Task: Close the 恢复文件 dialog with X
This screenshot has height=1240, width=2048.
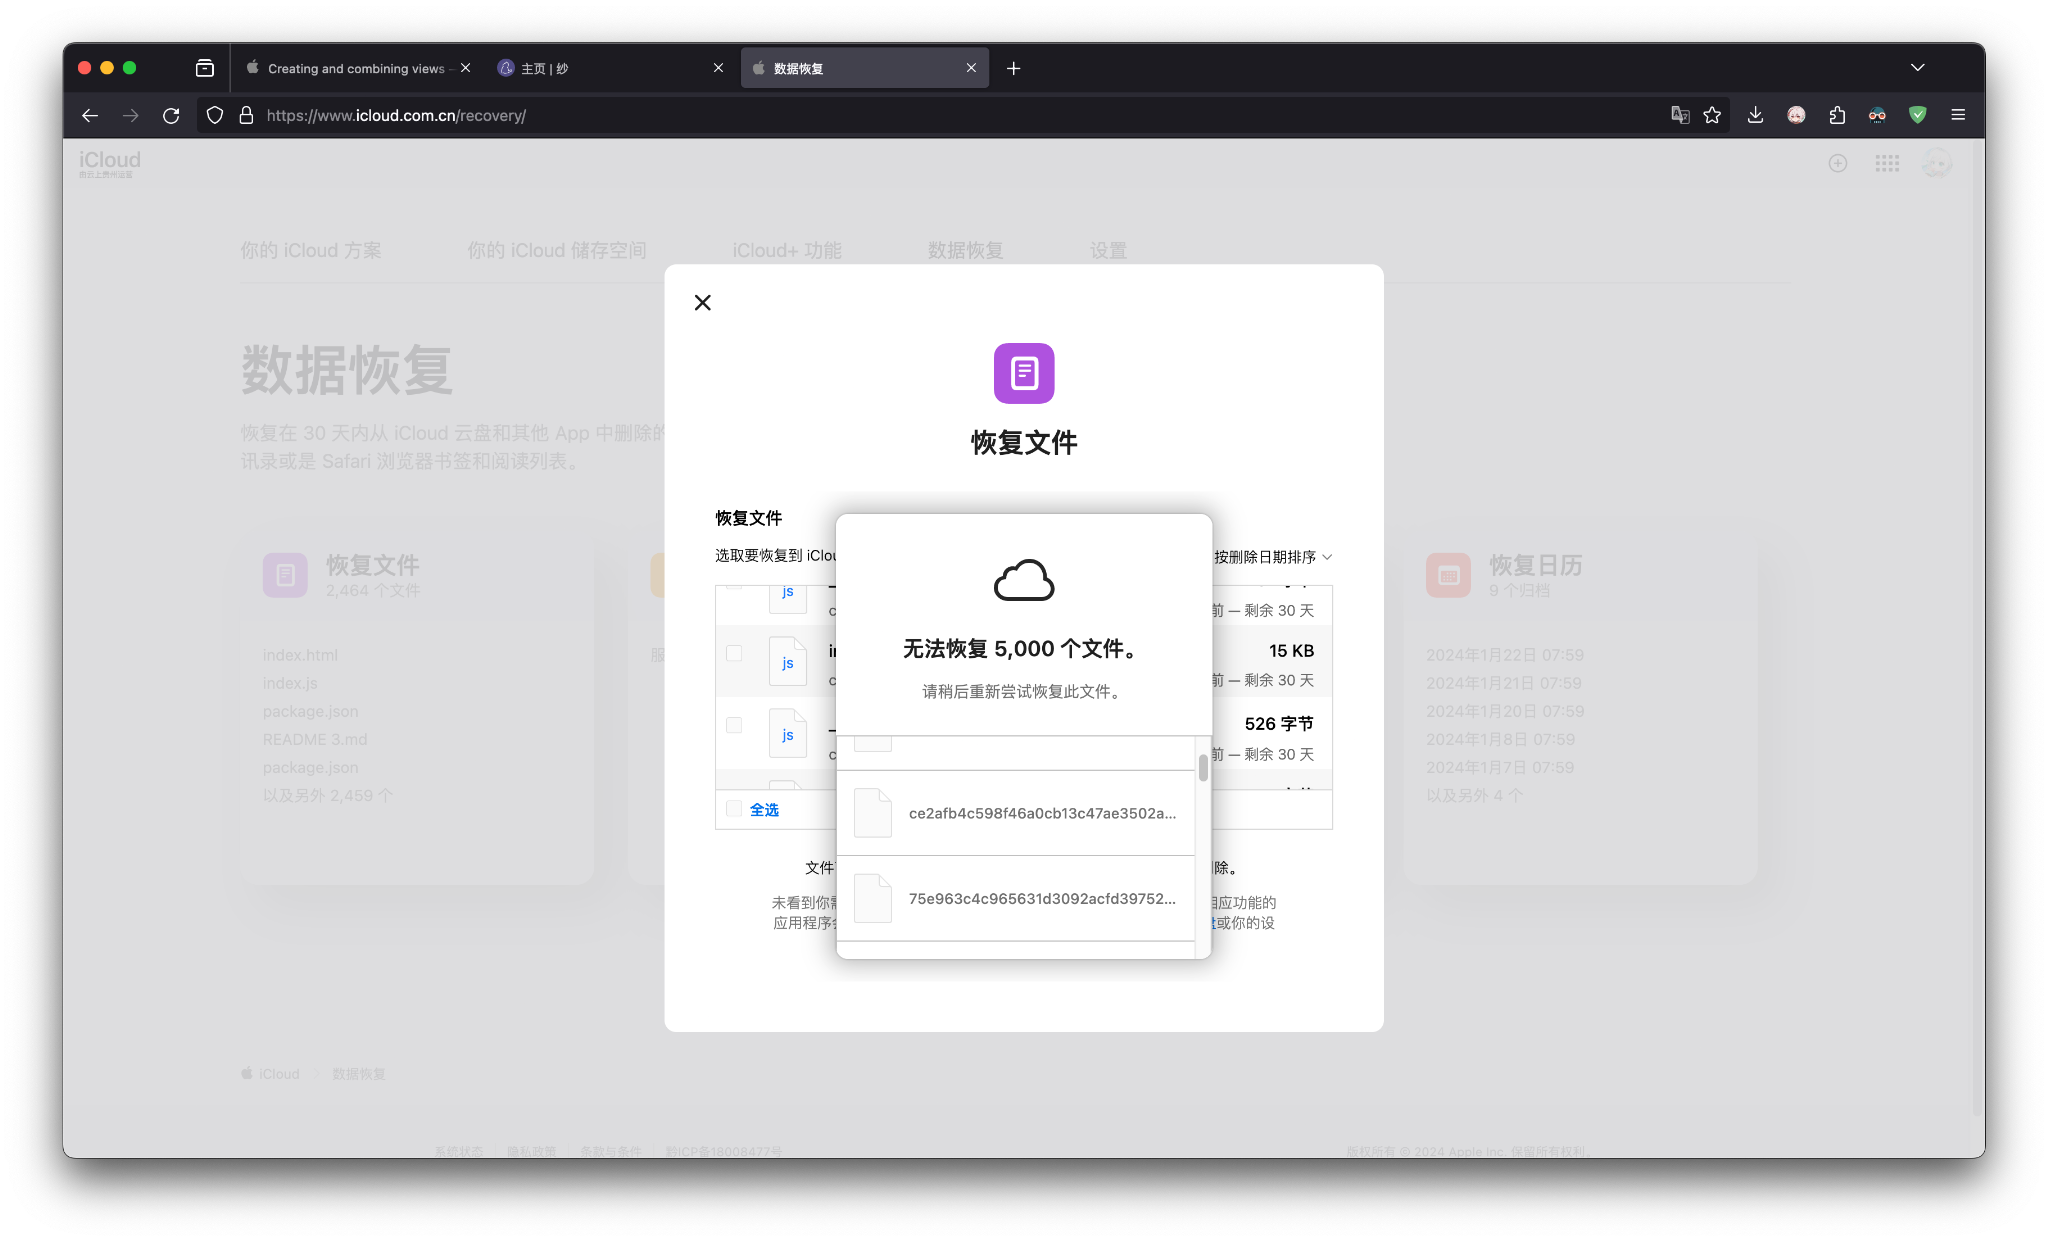Action: [702, 303]
